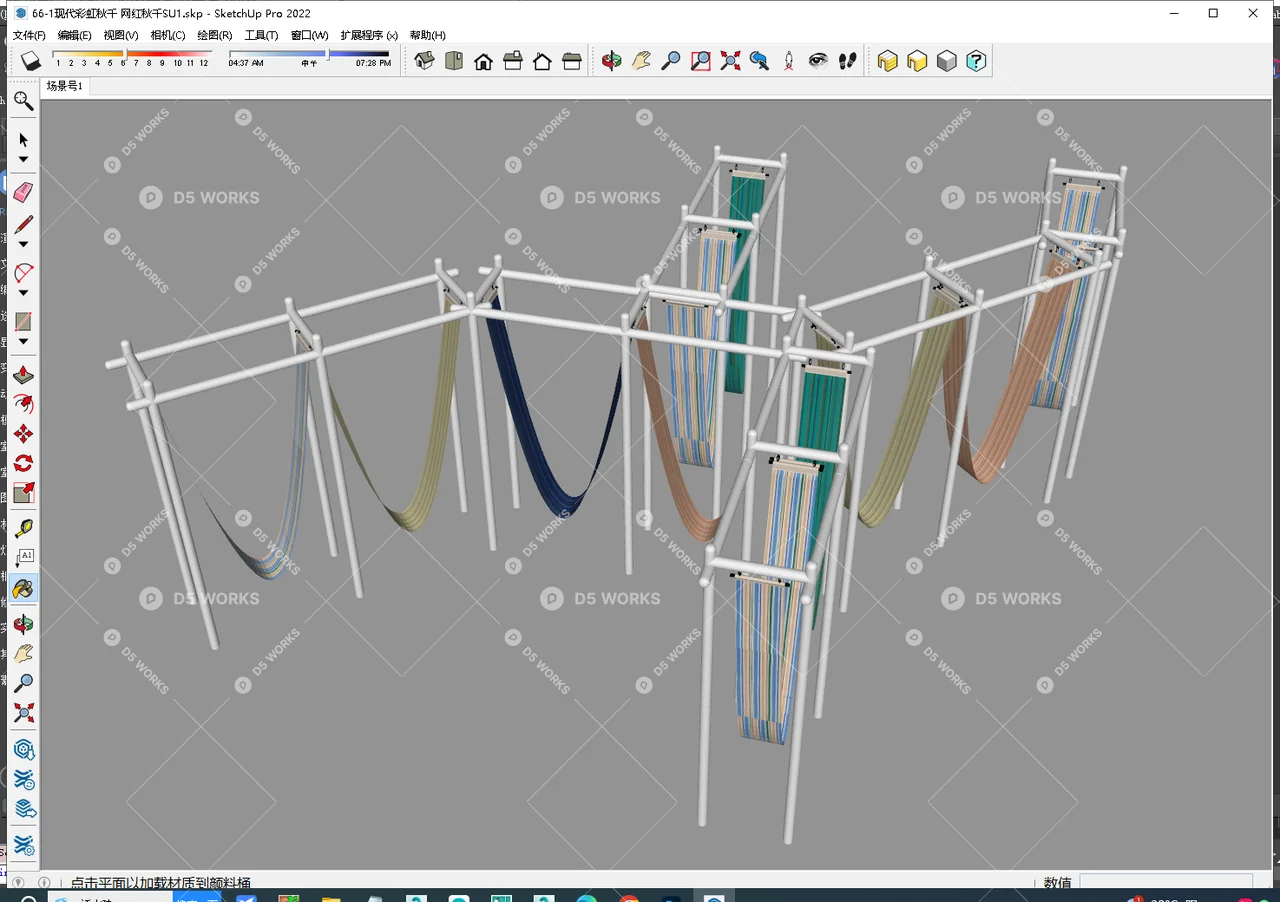Activate the Pan hand tool

point(641,61)
